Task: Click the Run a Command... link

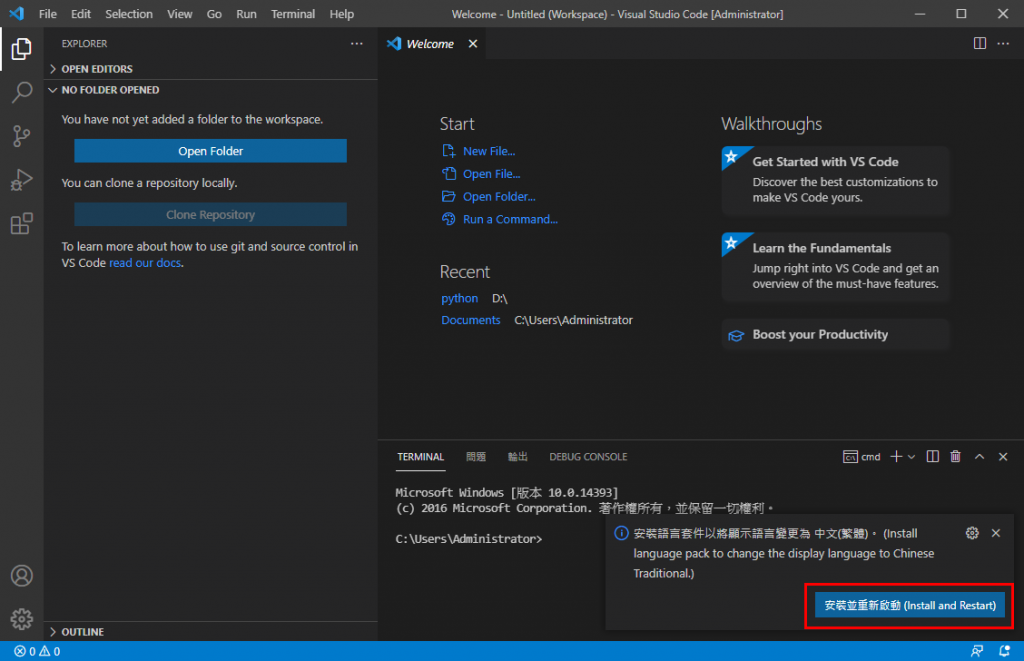Action: (510, 219)
